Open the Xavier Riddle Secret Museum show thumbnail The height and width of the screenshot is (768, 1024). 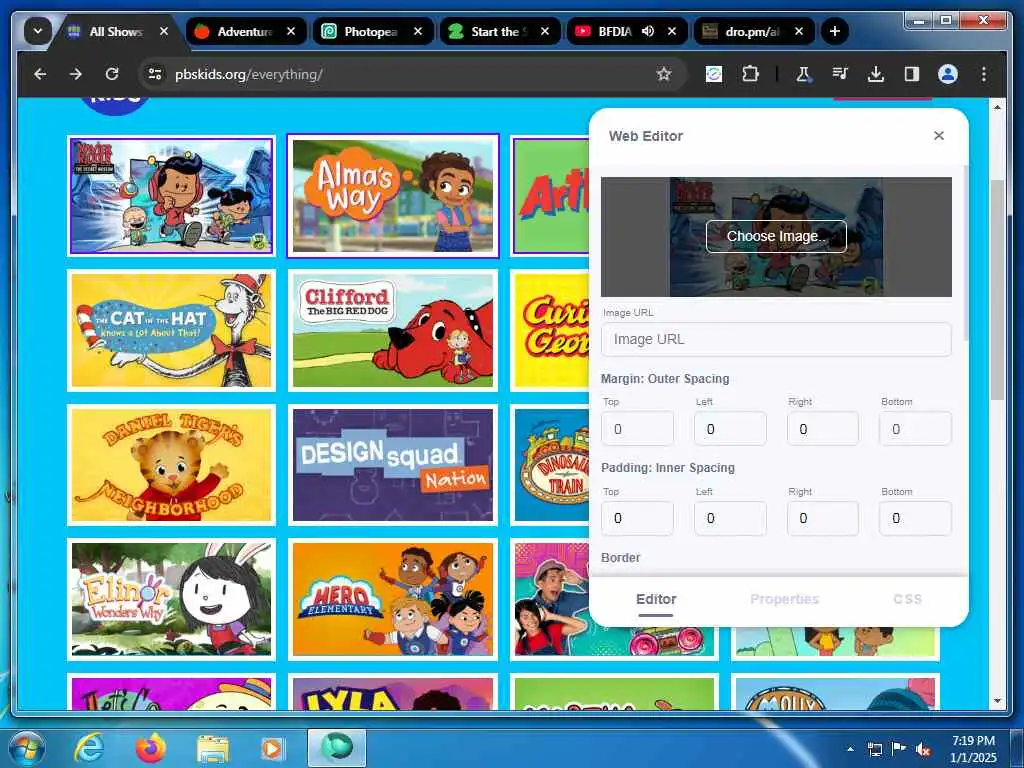pyautogui.click(x=171, y=196)
